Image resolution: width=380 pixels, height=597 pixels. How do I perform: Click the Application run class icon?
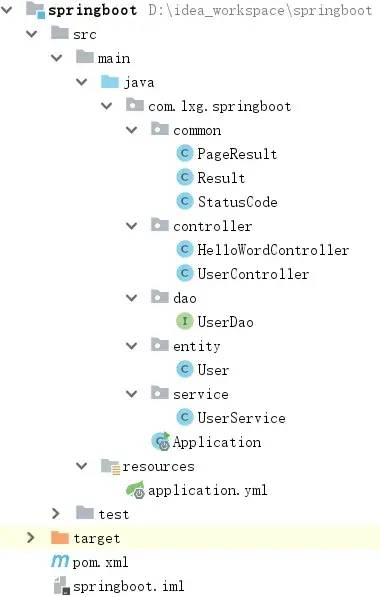pyautogui.click(x=161, y=442)
